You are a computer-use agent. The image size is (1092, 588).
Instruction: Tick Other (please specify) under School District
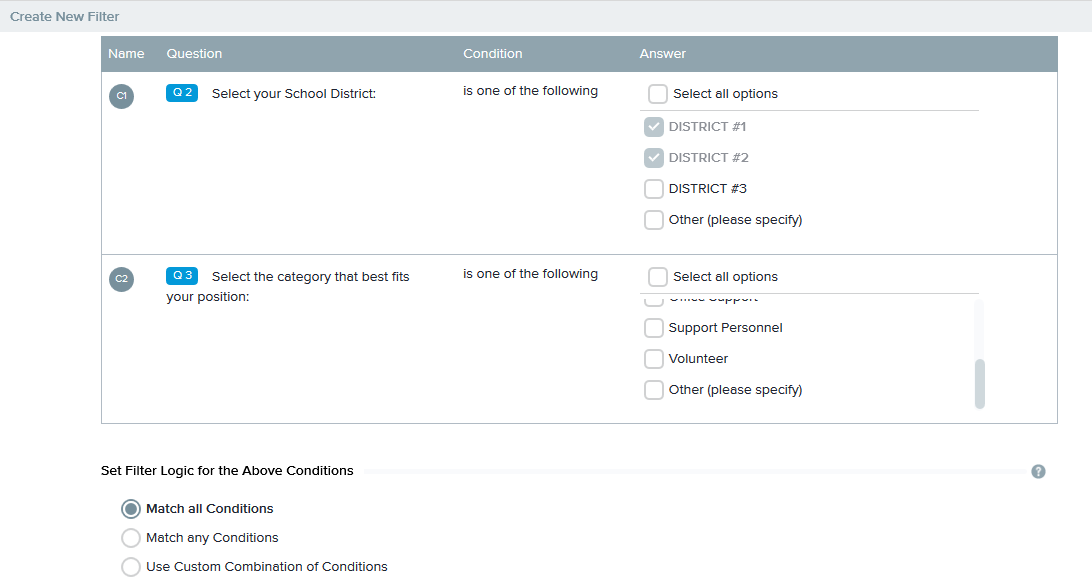(x=654, y=220)
